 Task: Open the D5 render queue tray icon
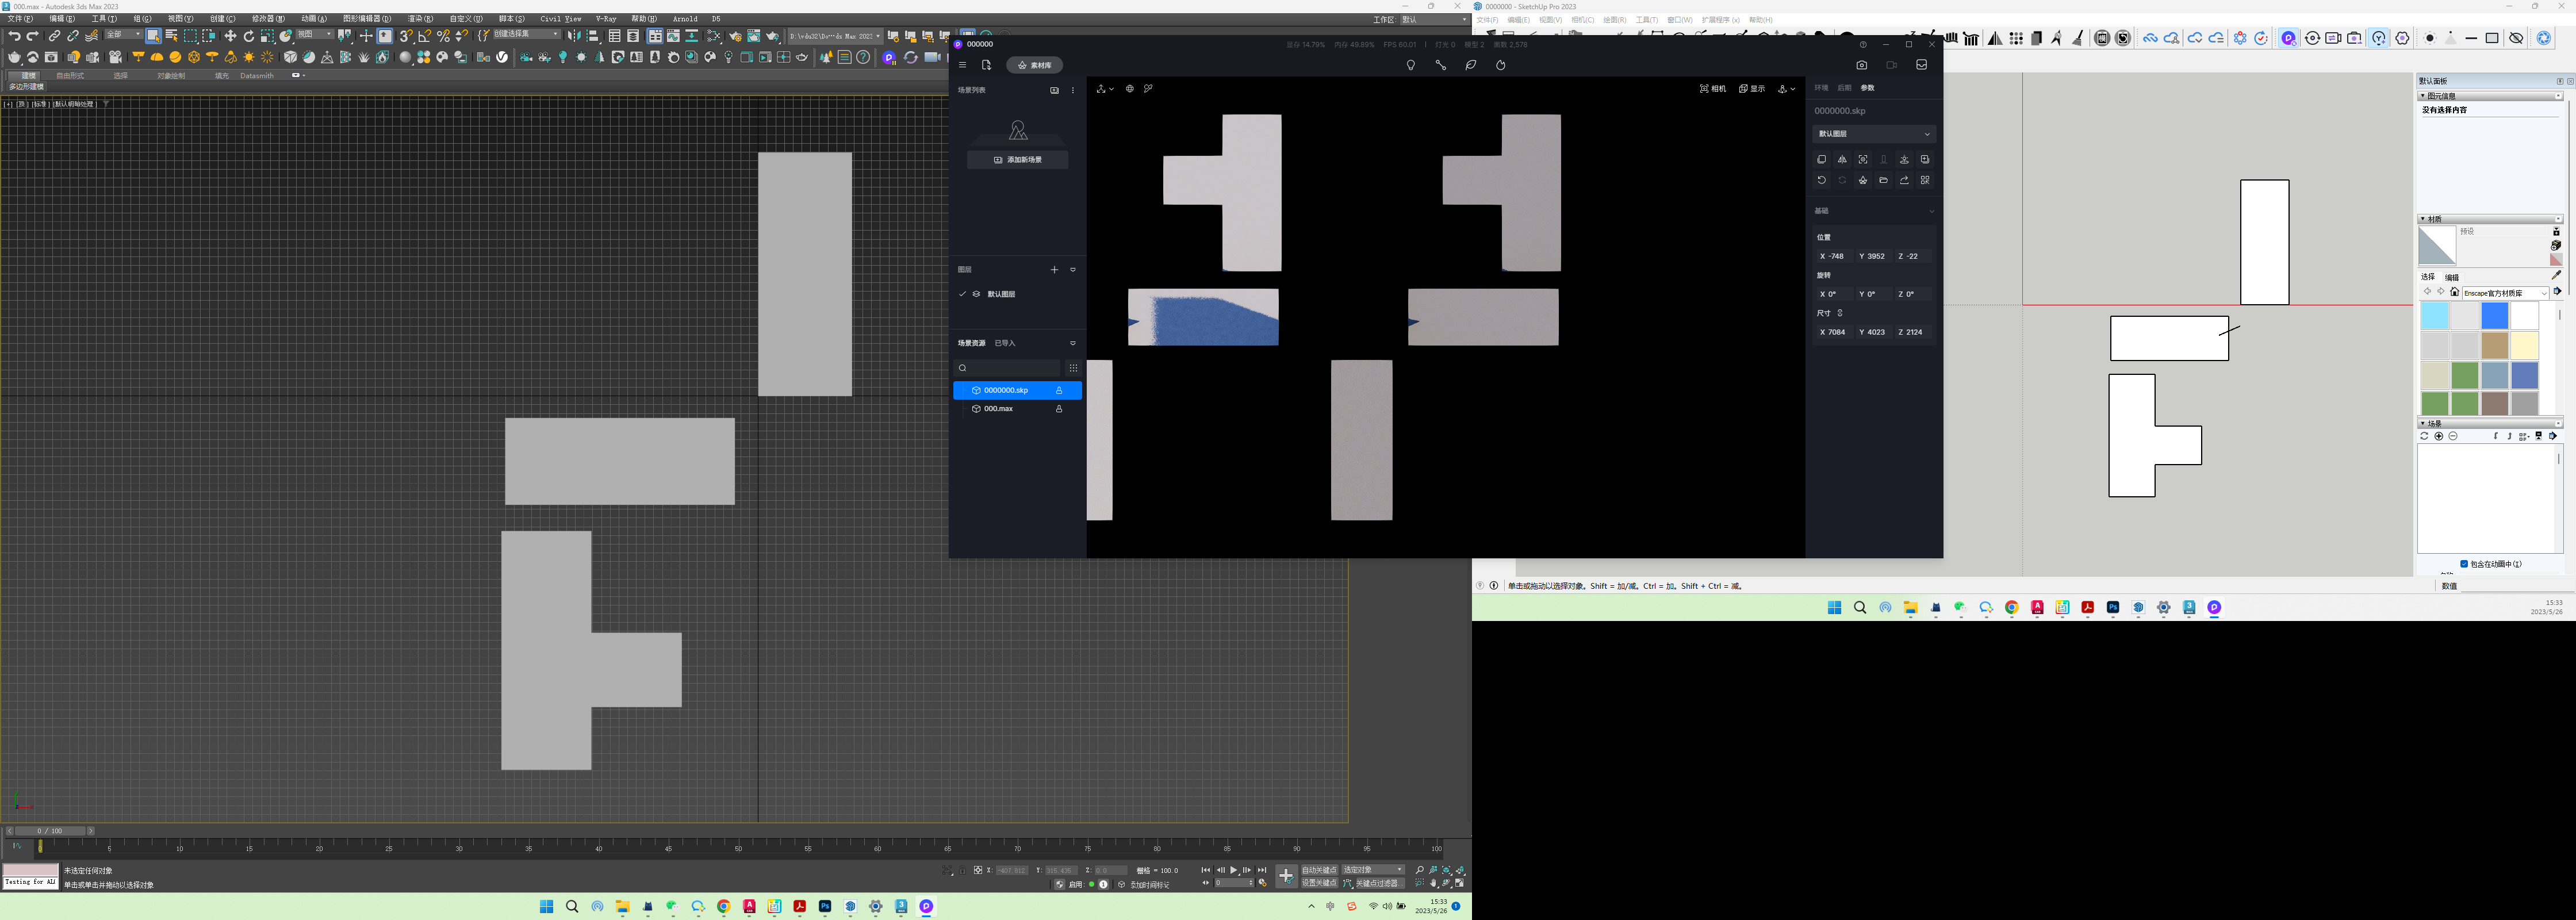1921,65
